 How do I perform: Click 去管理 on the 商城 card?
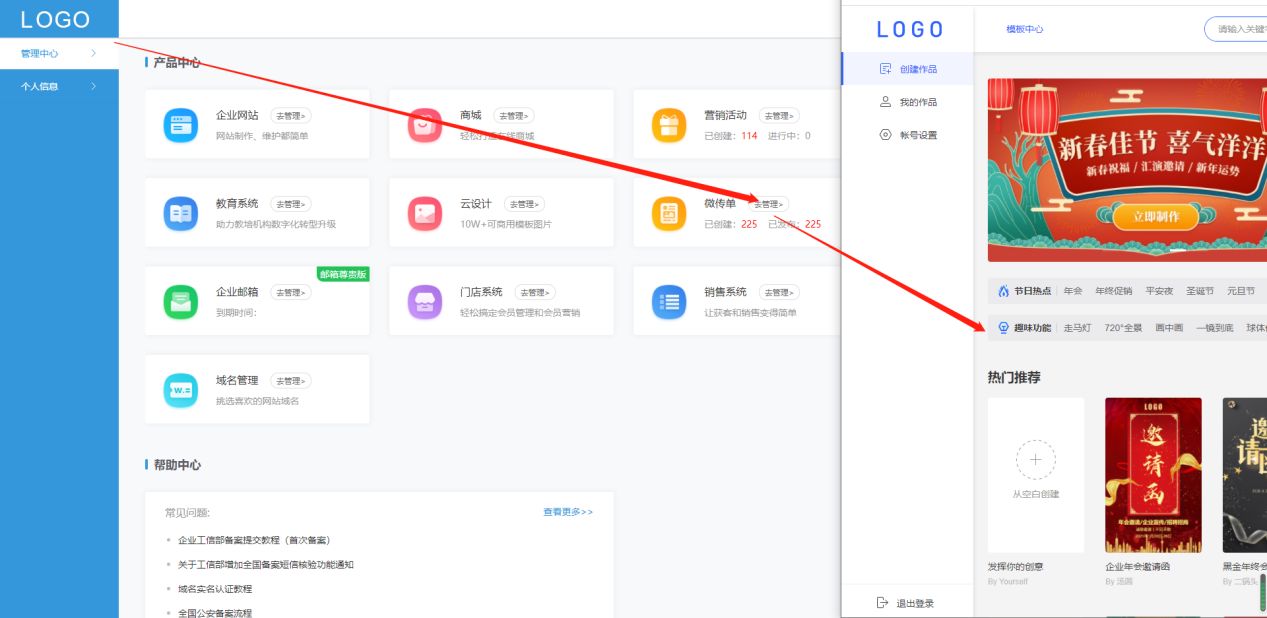515,116
